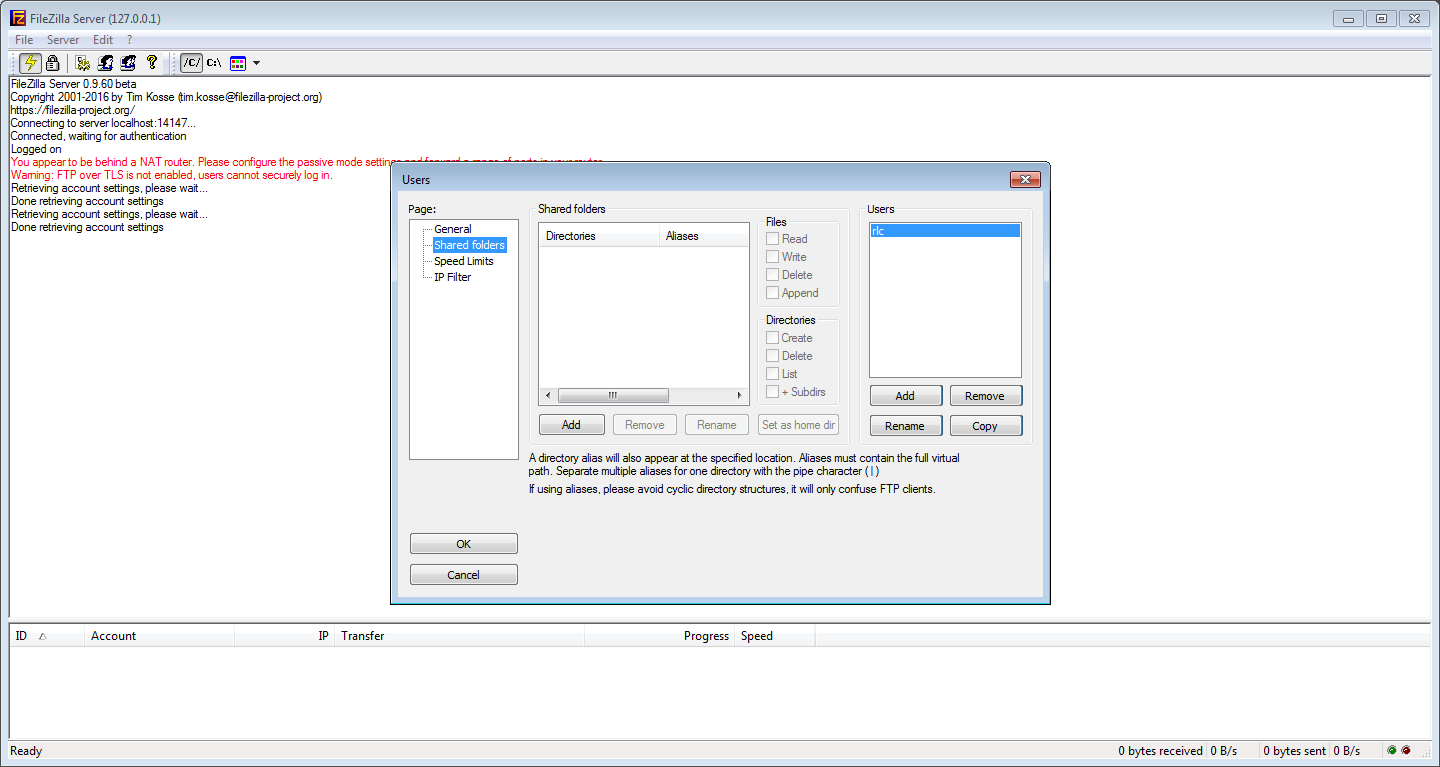Check the Directories List checkbox
This screenshot has width=1440, height=767.
pos(772,374)
